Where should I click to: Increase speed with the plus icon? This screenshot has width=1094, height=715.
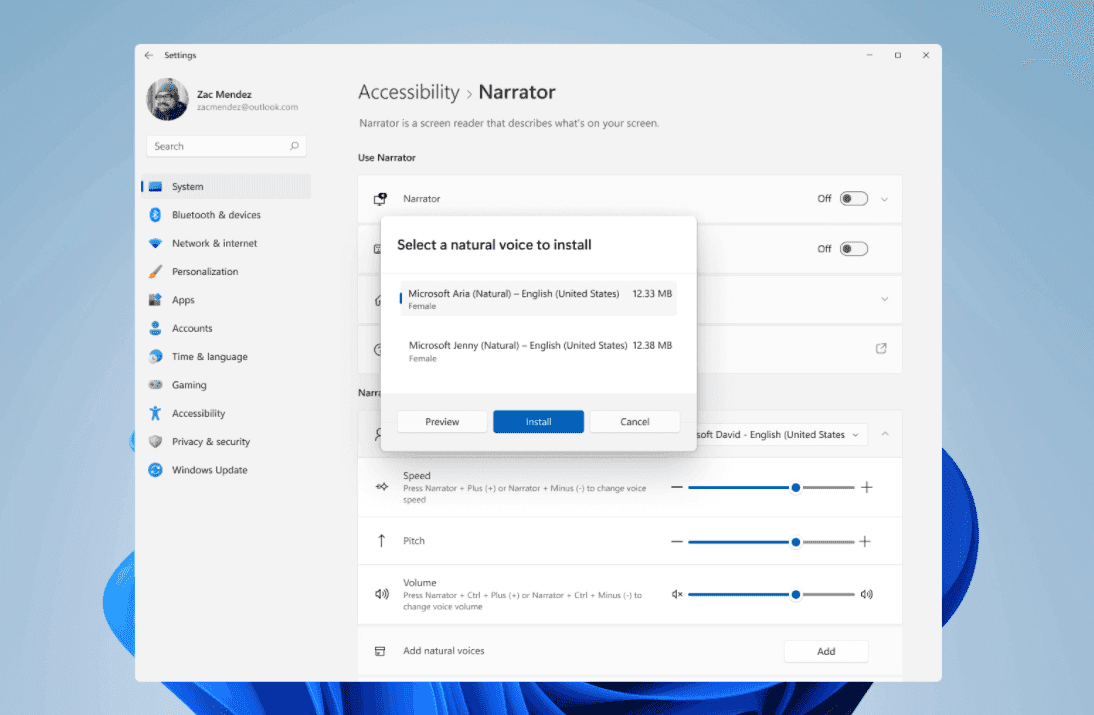click(x=867, y=487)
